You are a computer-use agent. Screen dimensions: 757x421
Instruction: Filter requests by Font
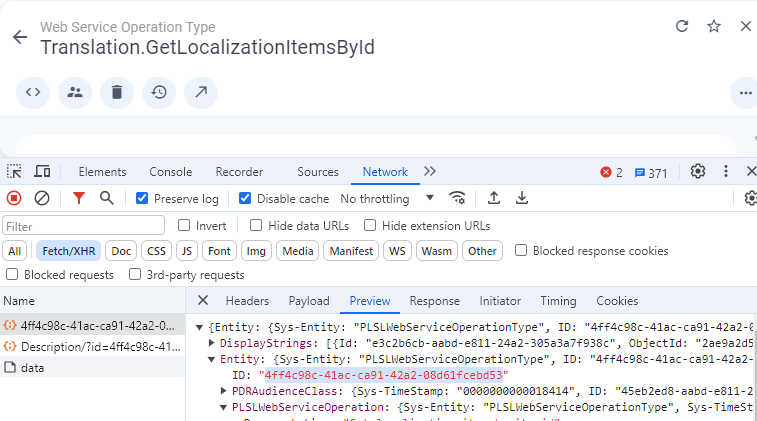tap(219, 251)
